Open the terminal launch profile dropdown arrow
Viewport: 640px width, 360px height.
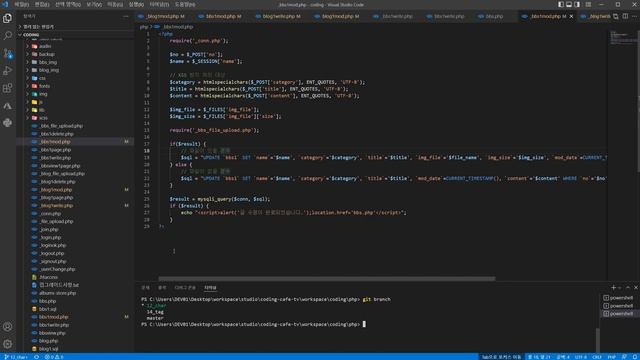coord(620,288)
